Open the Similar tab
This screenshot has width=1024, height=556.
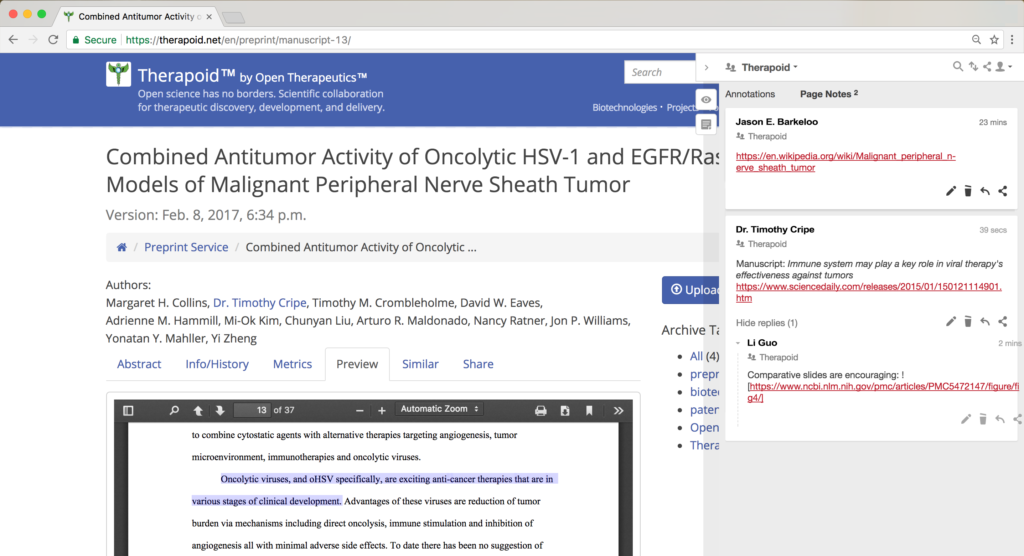[x=420, y=364]
